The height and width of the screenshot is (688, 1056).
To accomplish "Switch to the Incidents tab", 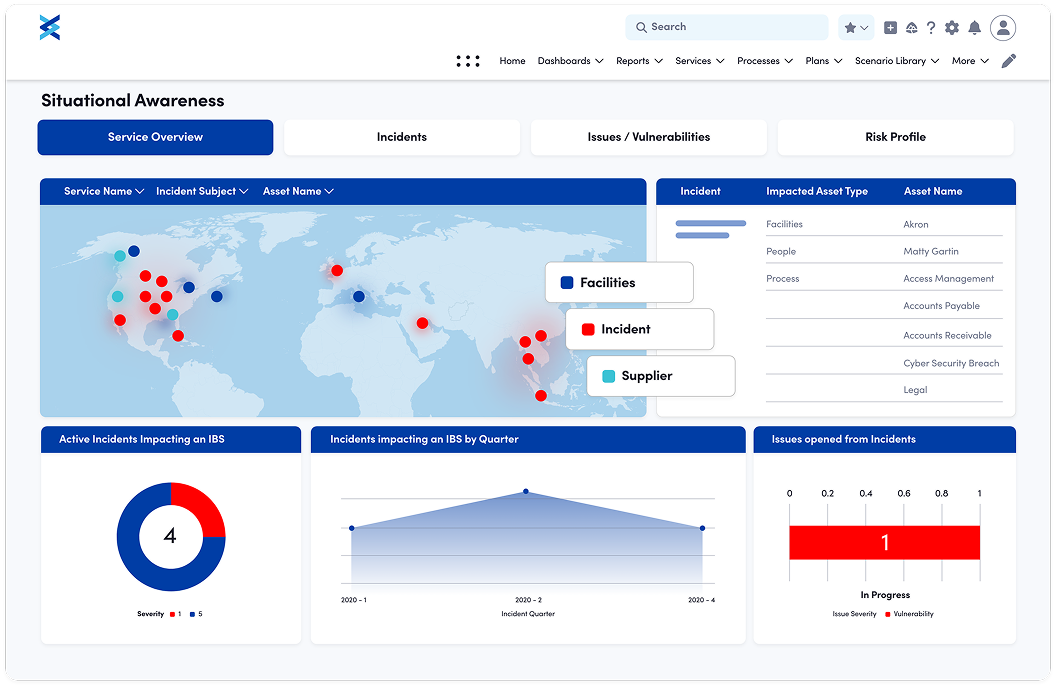I will [x=402, y=137].
